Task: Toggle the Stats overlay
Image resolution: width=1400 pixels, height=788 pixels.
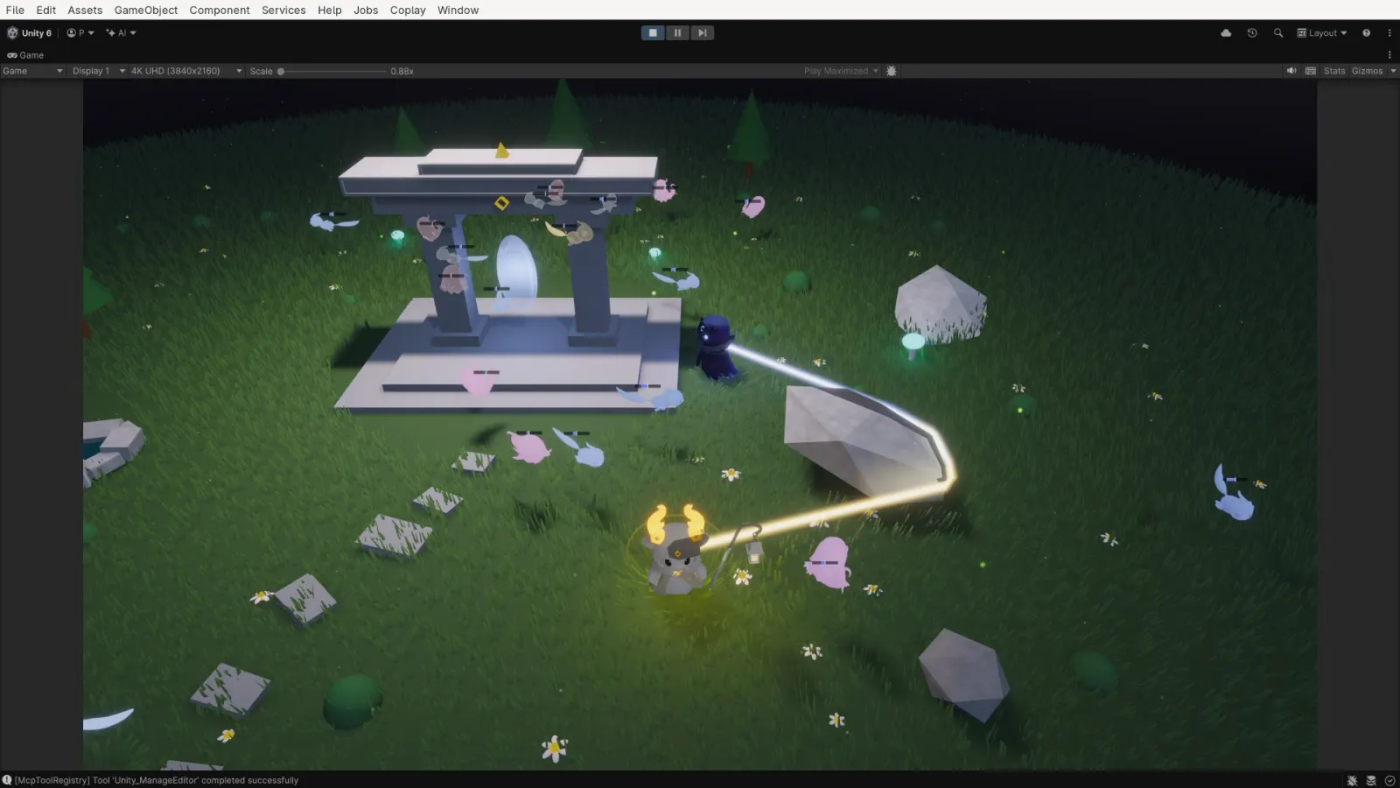Action: [1334, 71]
